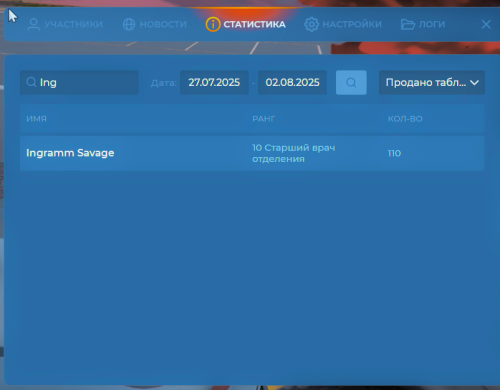The width and height of the screenshot is (500, 390).
Task: Open the start date field 27.07.2025
Action: [214, 82]
